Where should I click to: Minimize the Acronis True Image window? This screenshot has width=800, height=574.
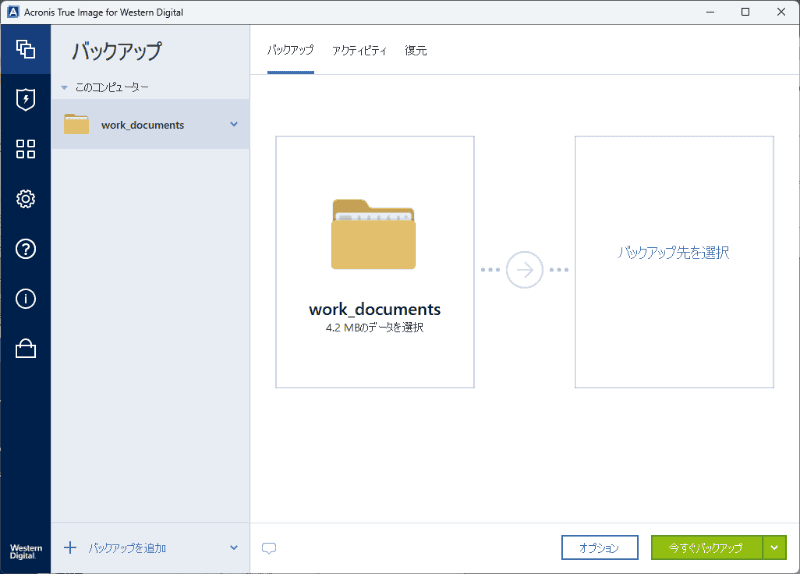coord(710,12)
